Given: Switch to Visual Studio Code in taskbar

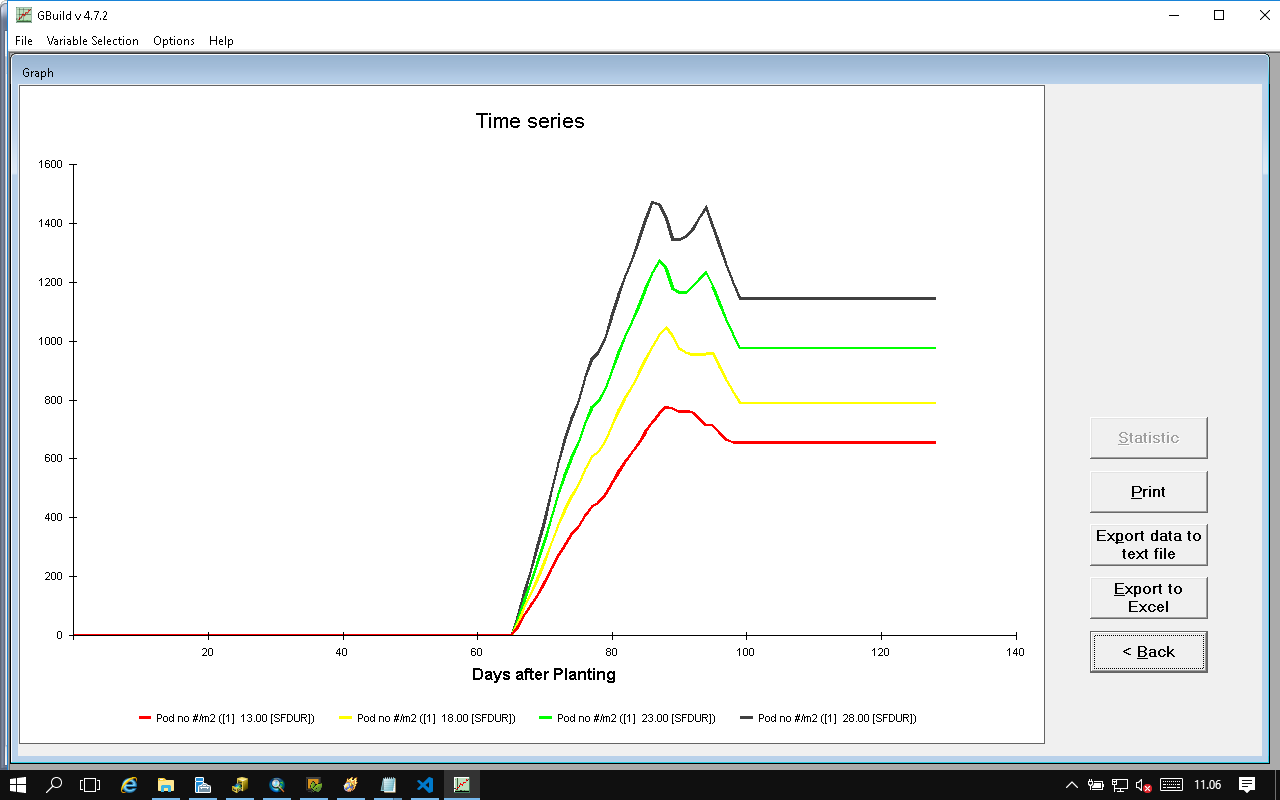Looking at the screenshot, I should pos(425,785).
